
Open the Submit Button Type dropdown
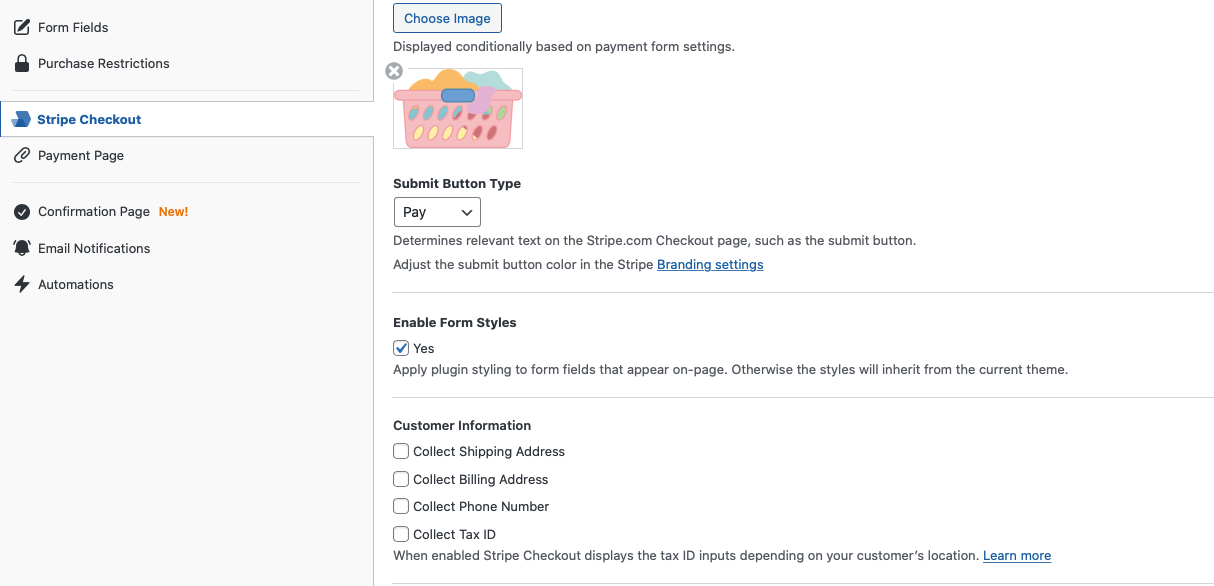click(437, 212)
